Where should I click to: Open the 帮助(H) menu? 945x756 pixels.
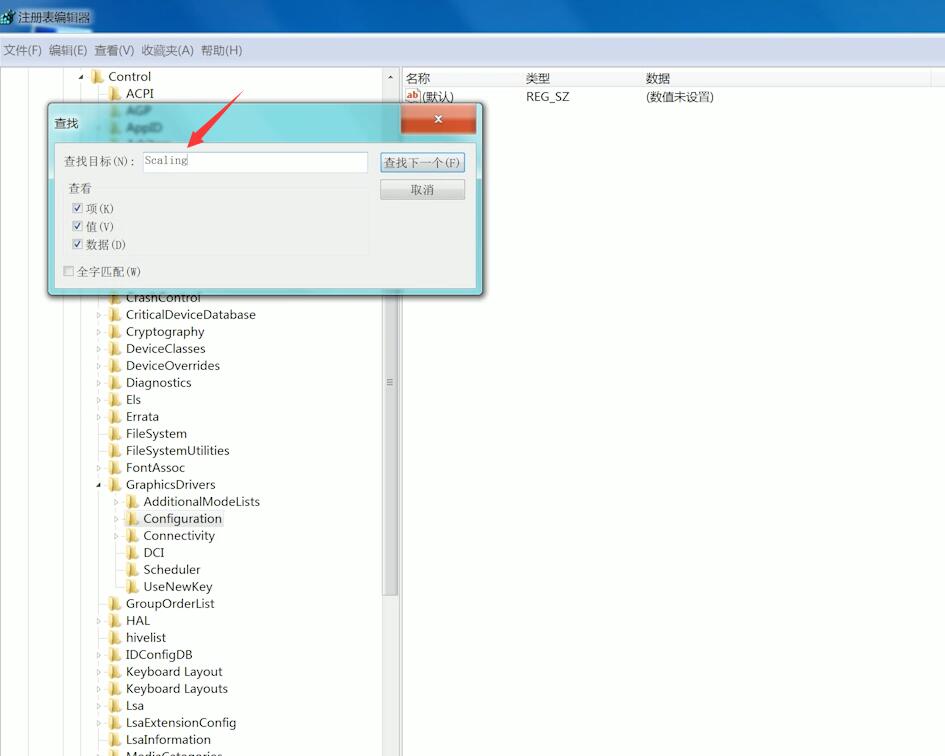click(x=221, y=51)
